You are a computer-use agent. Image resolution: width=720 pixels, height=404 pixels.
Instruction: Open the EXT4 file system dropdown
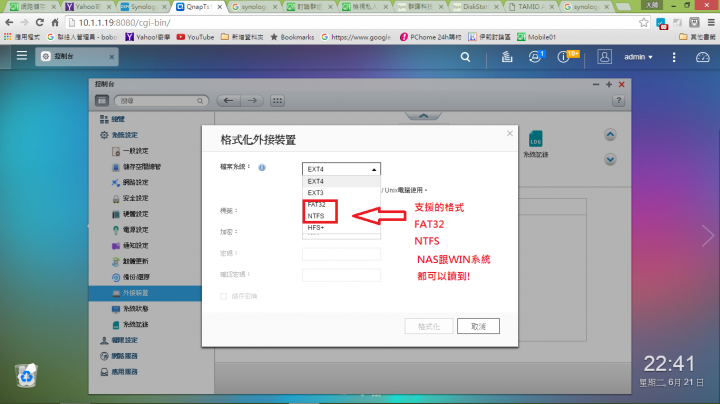click(341, 169)
